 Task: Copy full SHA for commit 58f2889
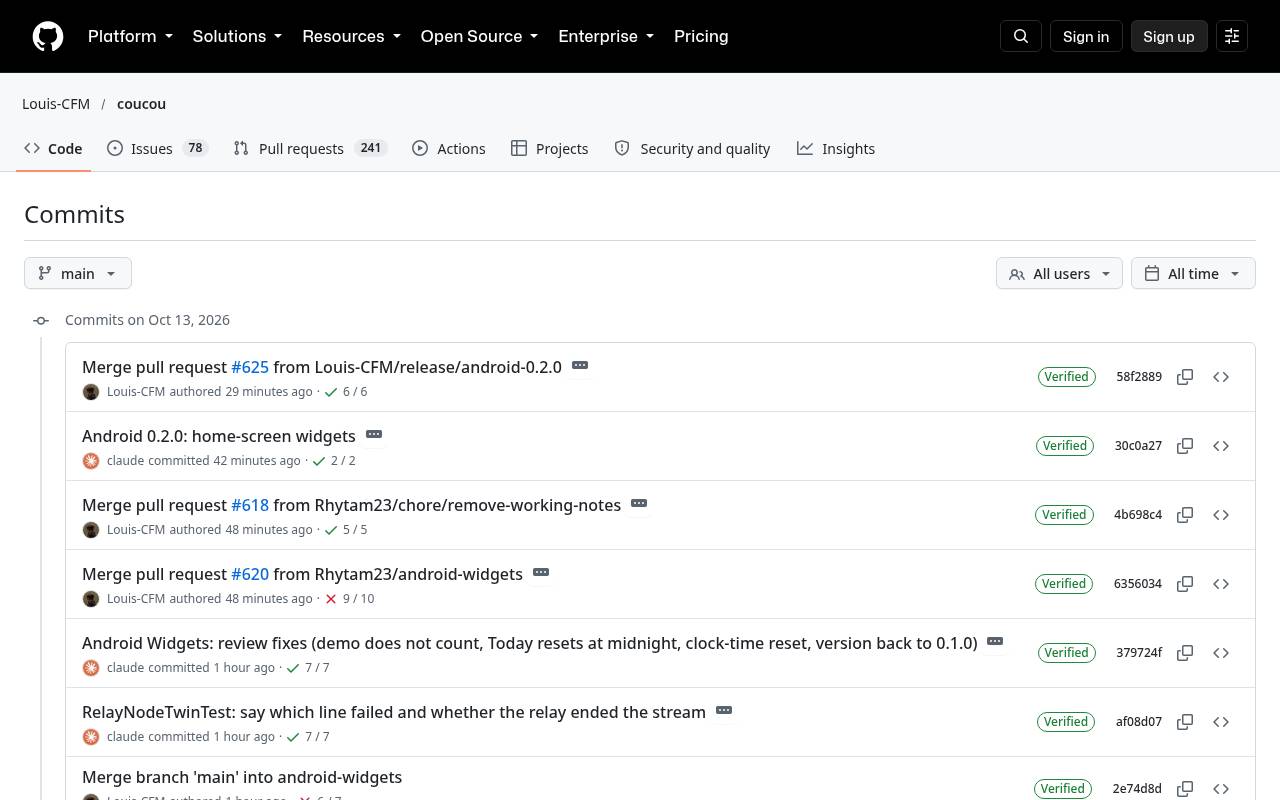1185,377
